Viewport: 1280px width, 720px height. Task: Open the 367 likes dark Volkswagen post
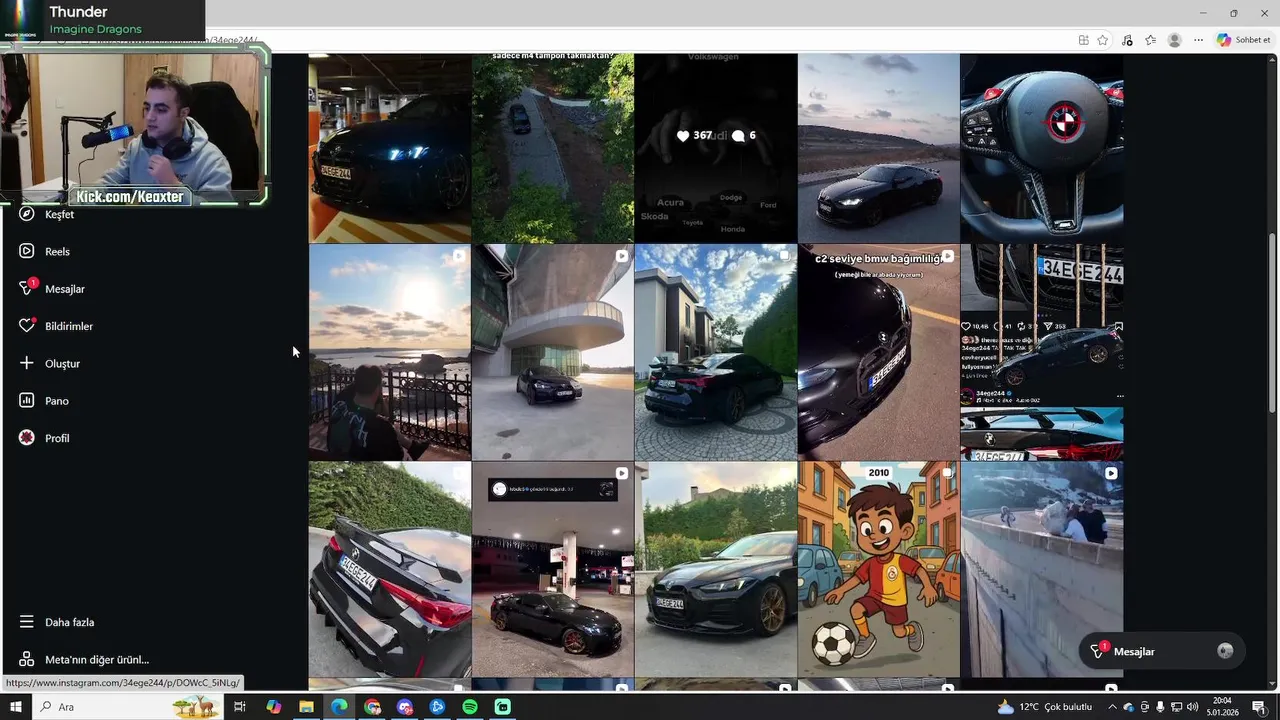pos(716,147)
